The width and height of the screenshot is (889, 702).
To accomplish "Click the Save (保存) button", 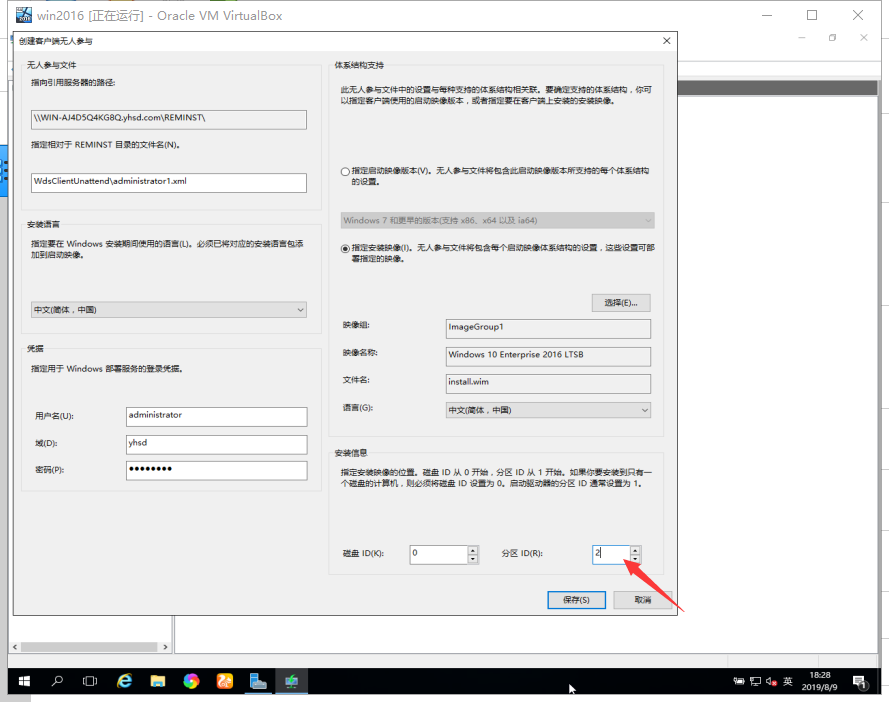I will 577,600.
